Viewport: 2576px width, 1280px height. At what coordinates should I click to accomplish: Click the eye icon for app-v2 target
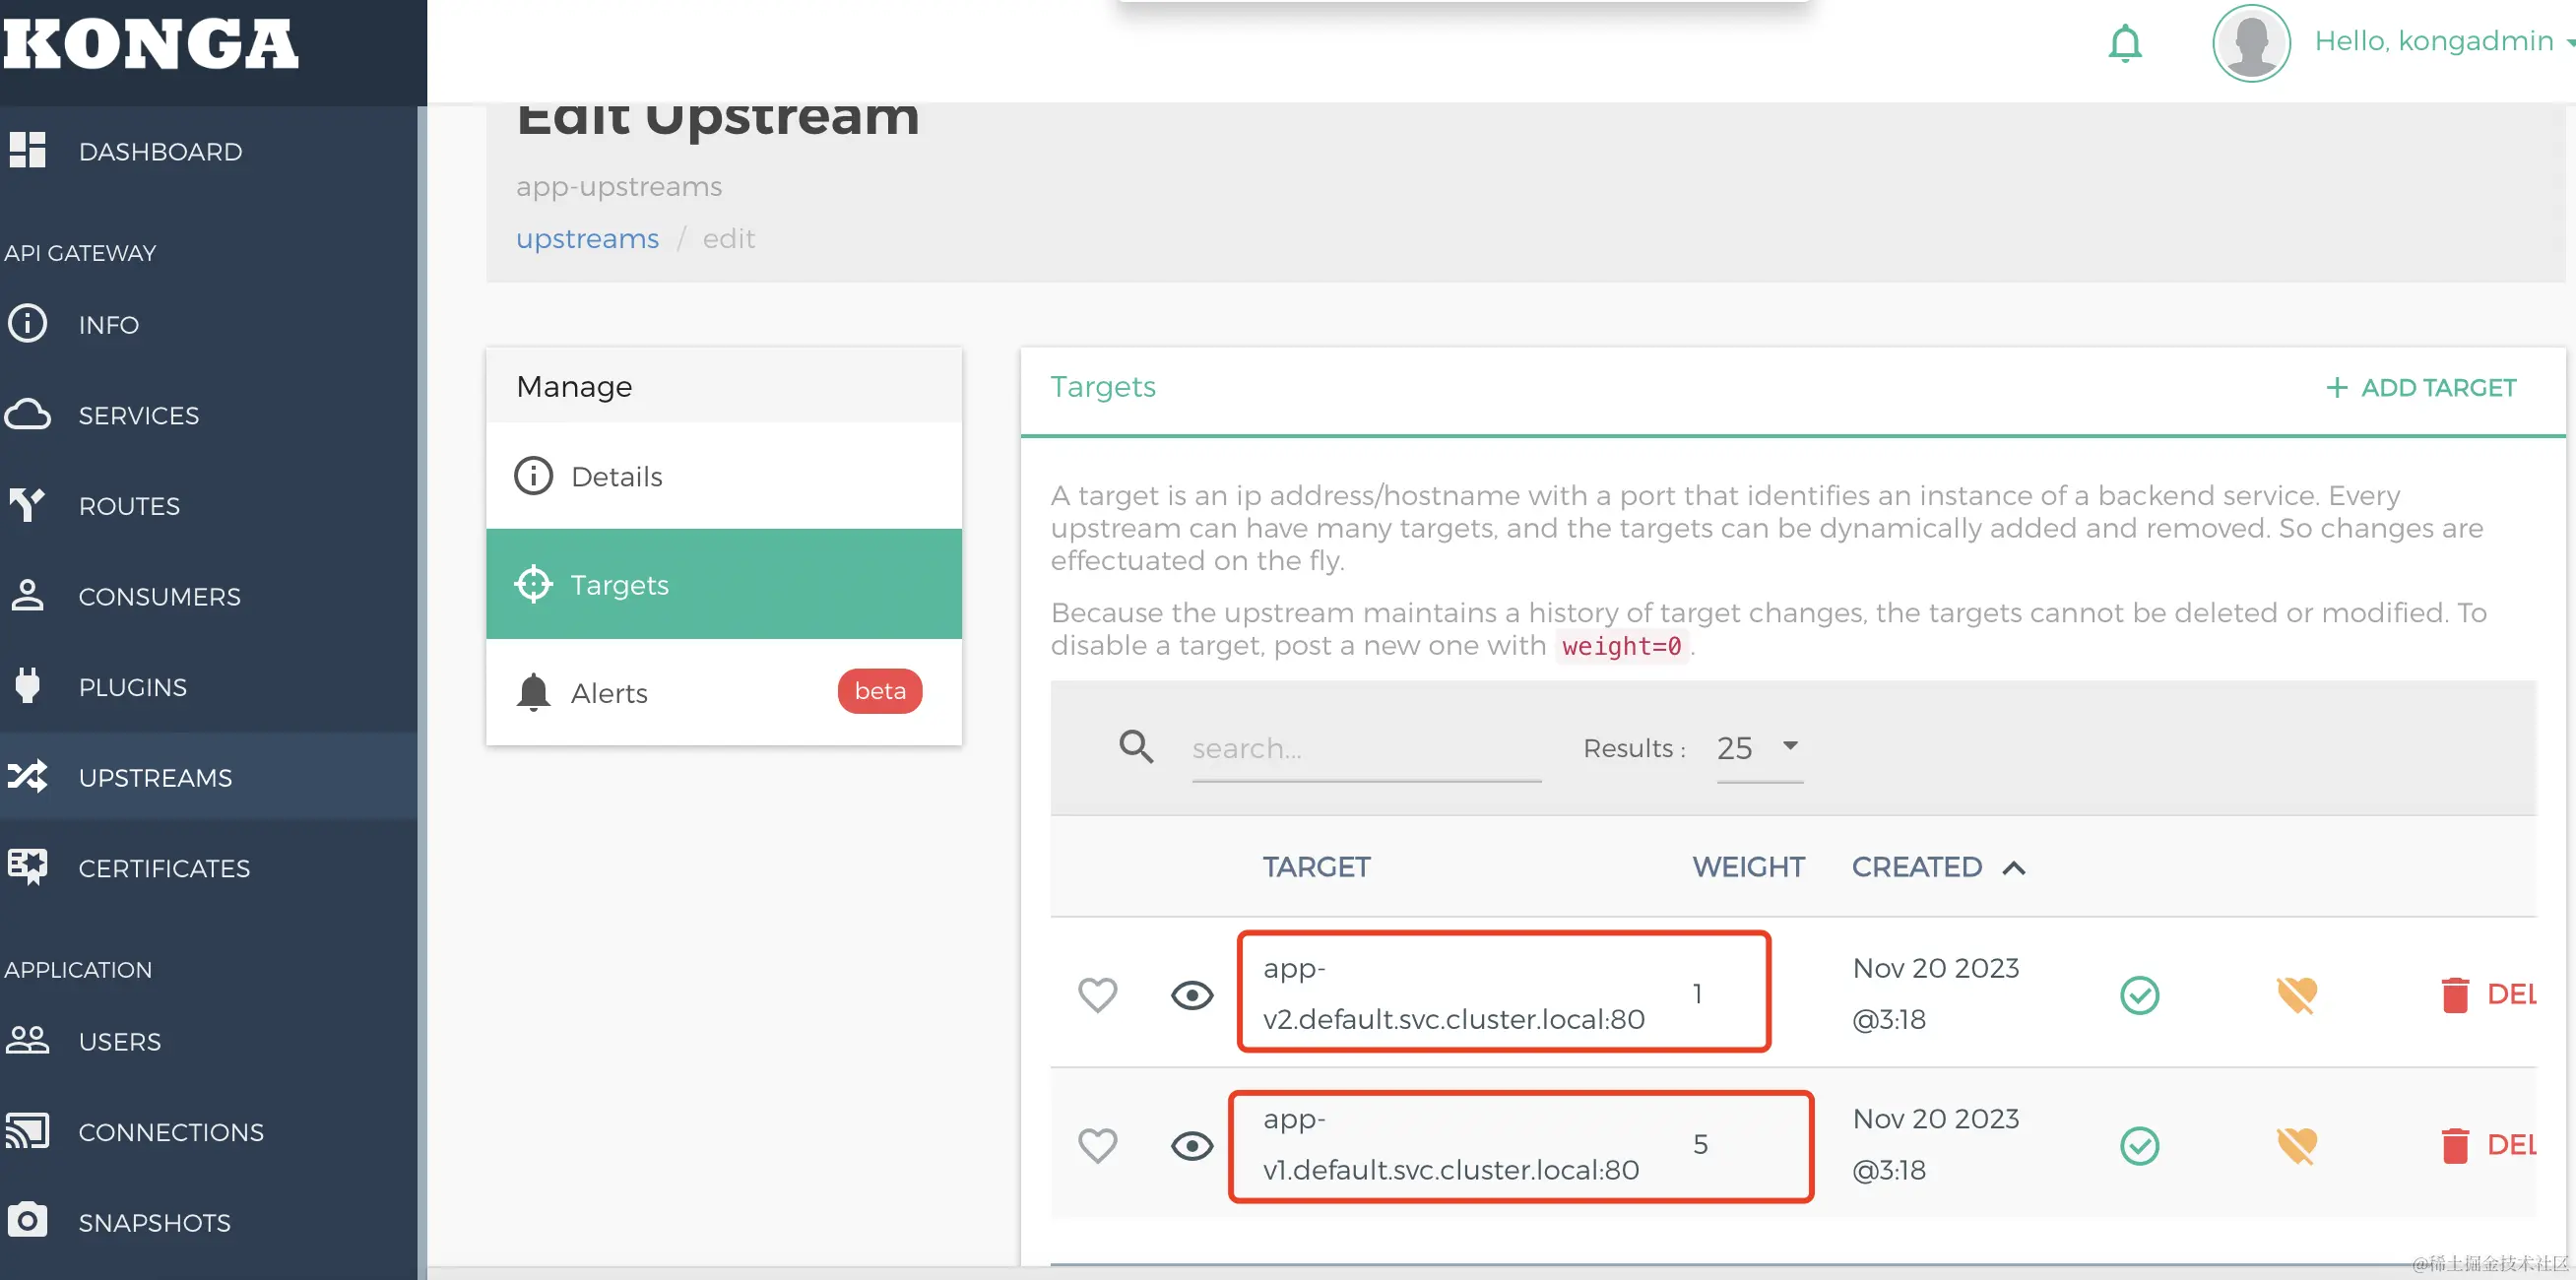(x=1191, y=995)
